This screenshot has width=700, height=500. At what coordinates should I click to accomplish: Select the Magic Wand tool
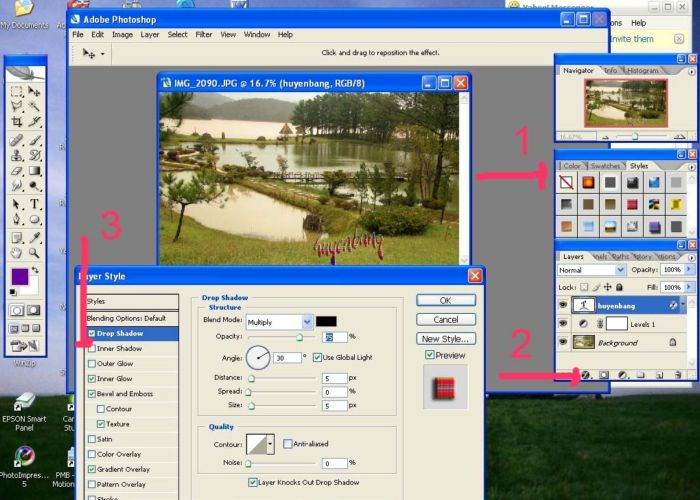click(34, 106)
